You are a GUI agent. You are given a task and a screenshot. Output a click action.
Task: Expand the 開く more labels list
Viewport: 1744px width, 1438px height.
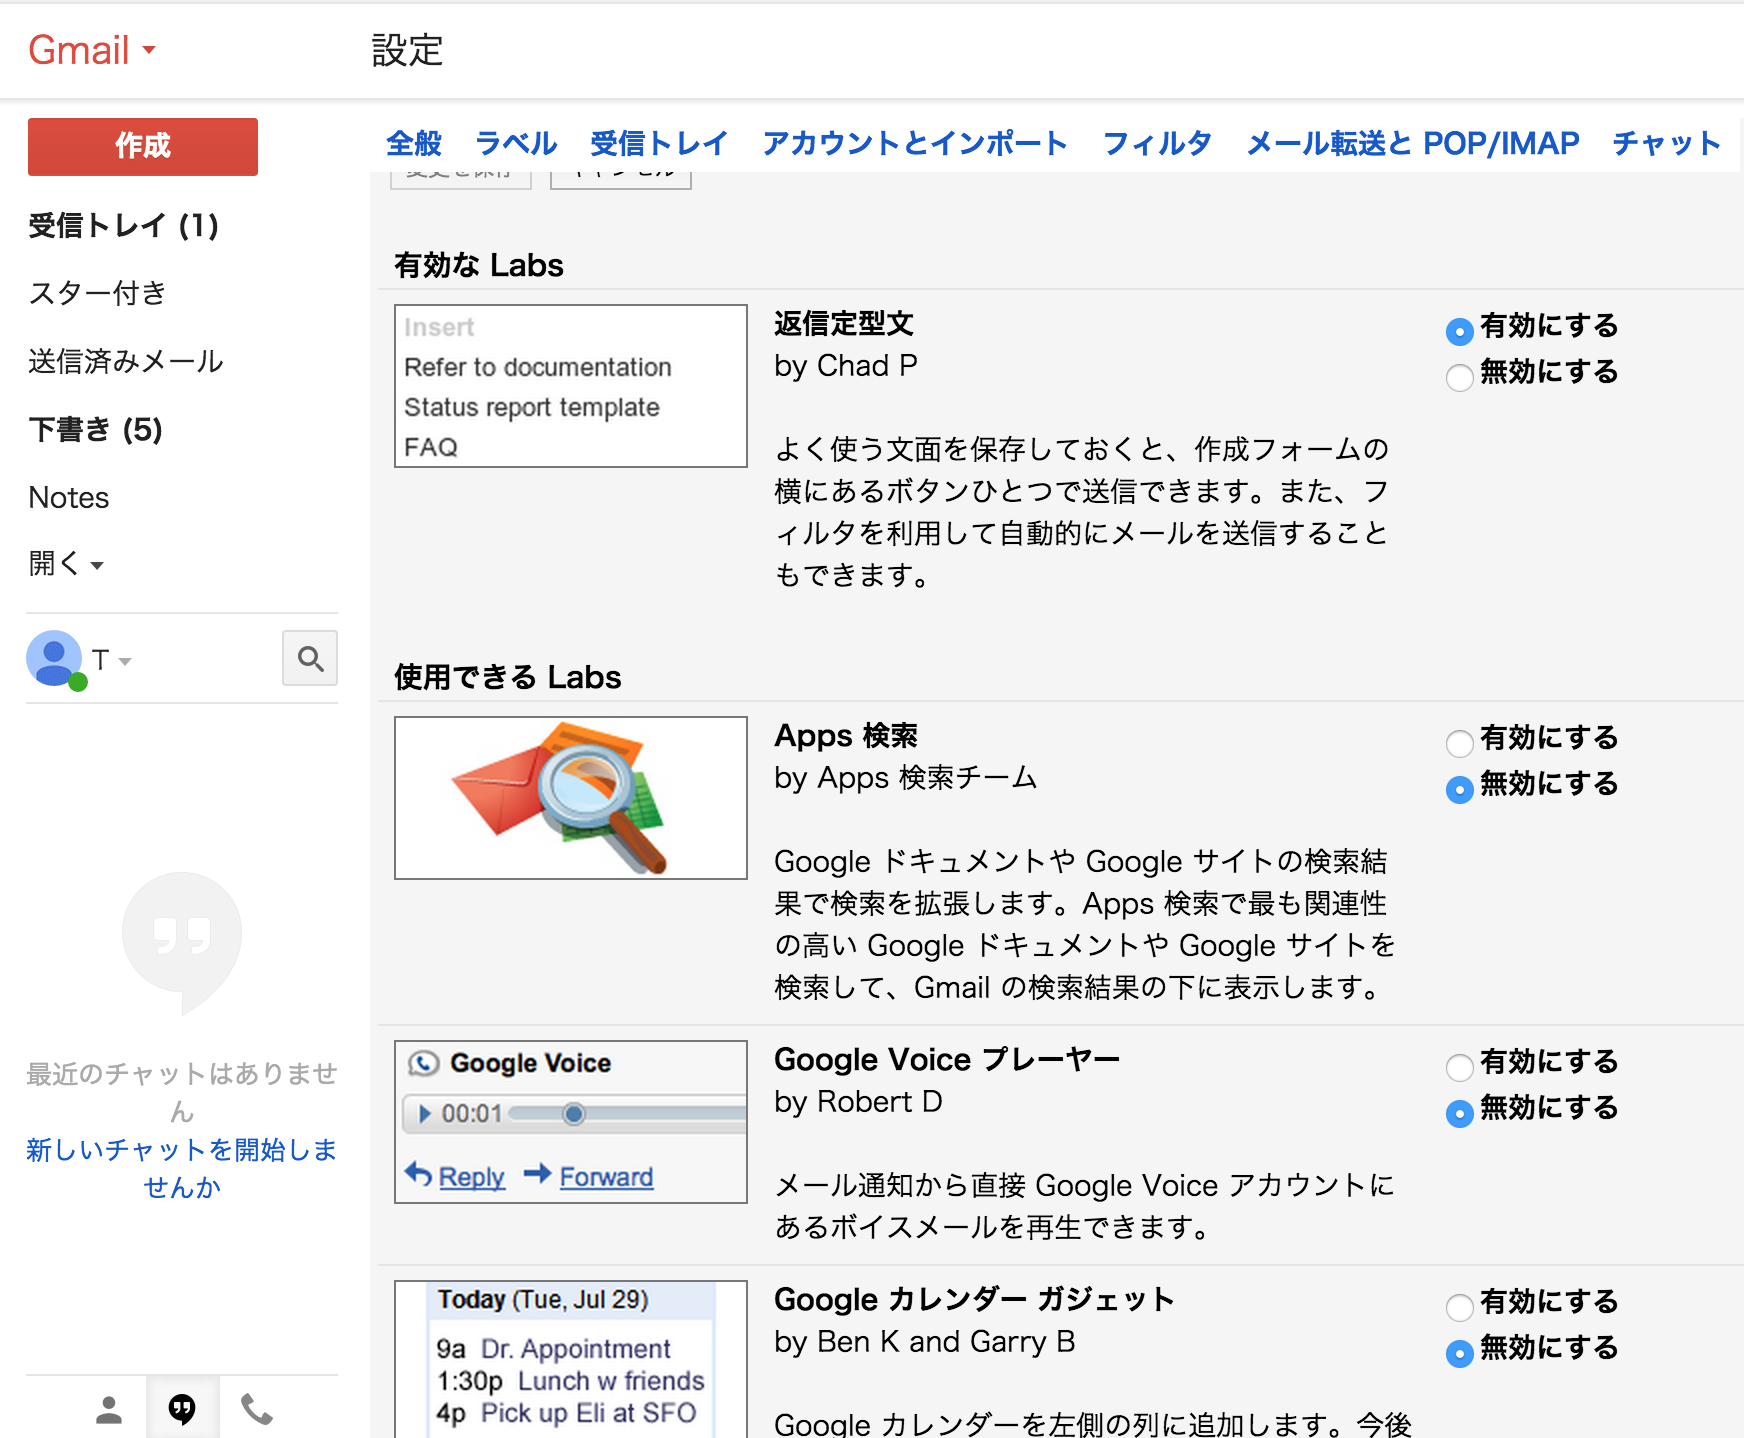66,564
